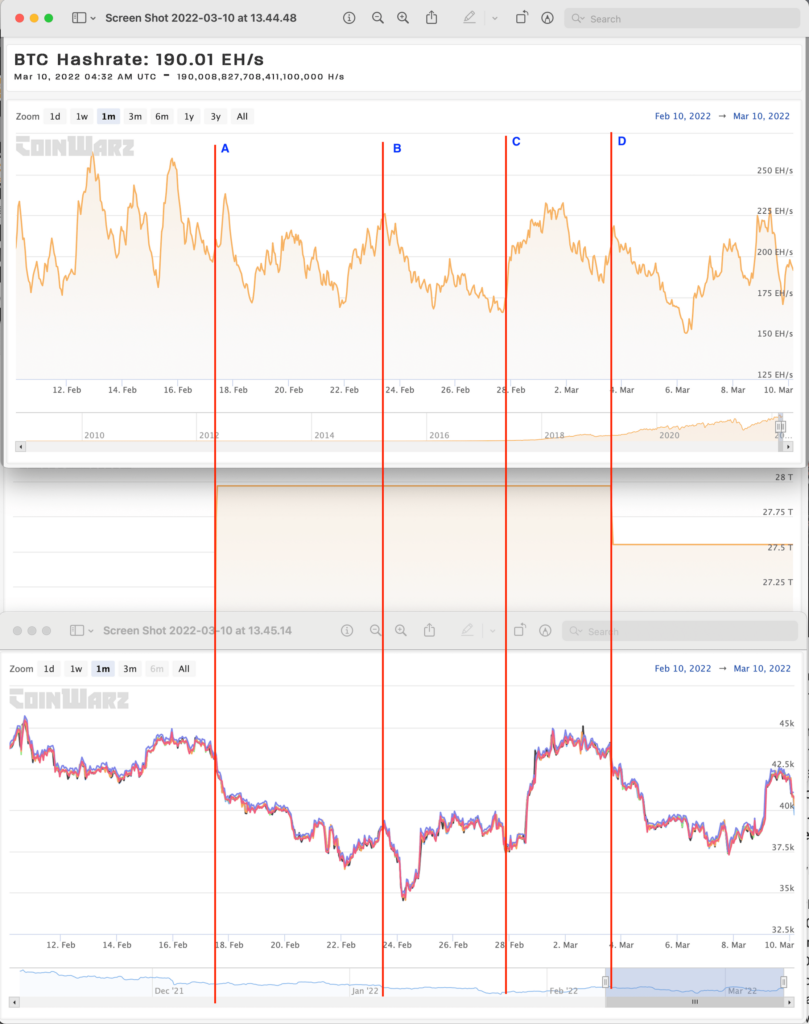The image size is (809, 1024).
Task: Select 3m zoom range on hashrate chart
Action: coord(135,116)
